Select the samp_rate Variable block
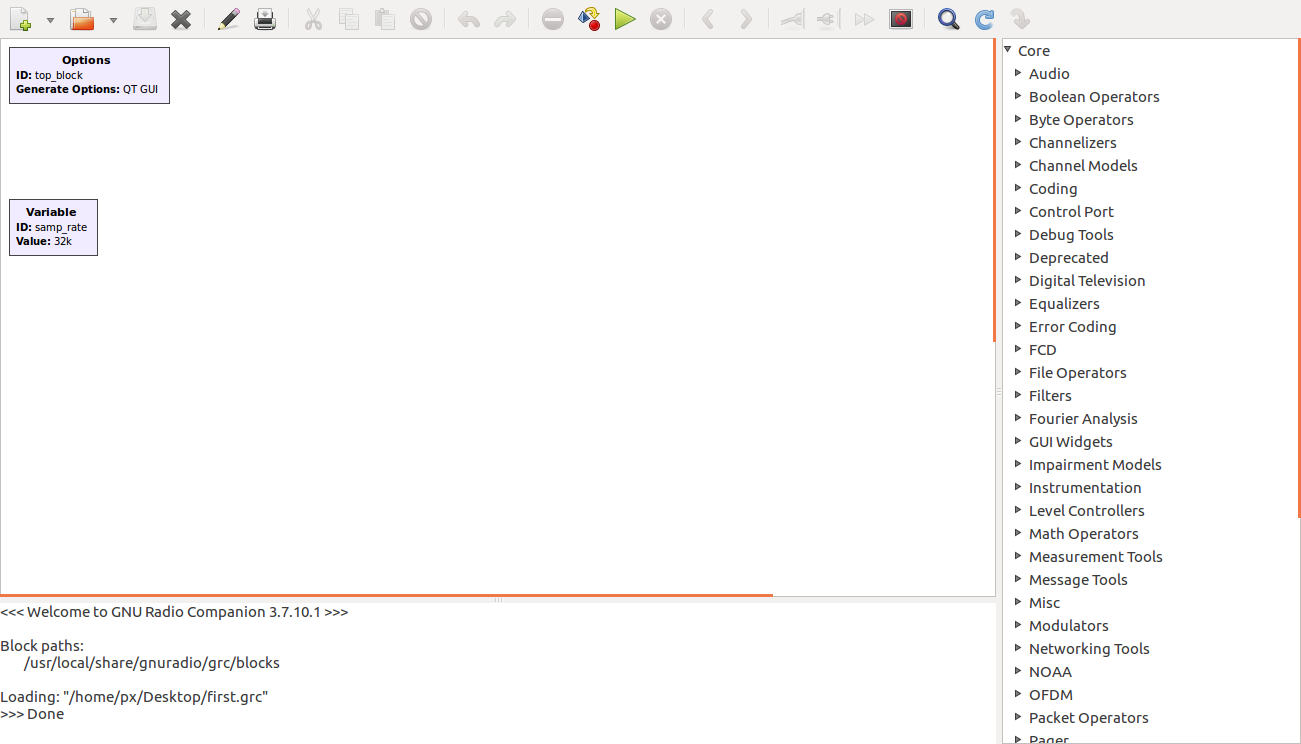1301x744 pixels. pos(53,227)
